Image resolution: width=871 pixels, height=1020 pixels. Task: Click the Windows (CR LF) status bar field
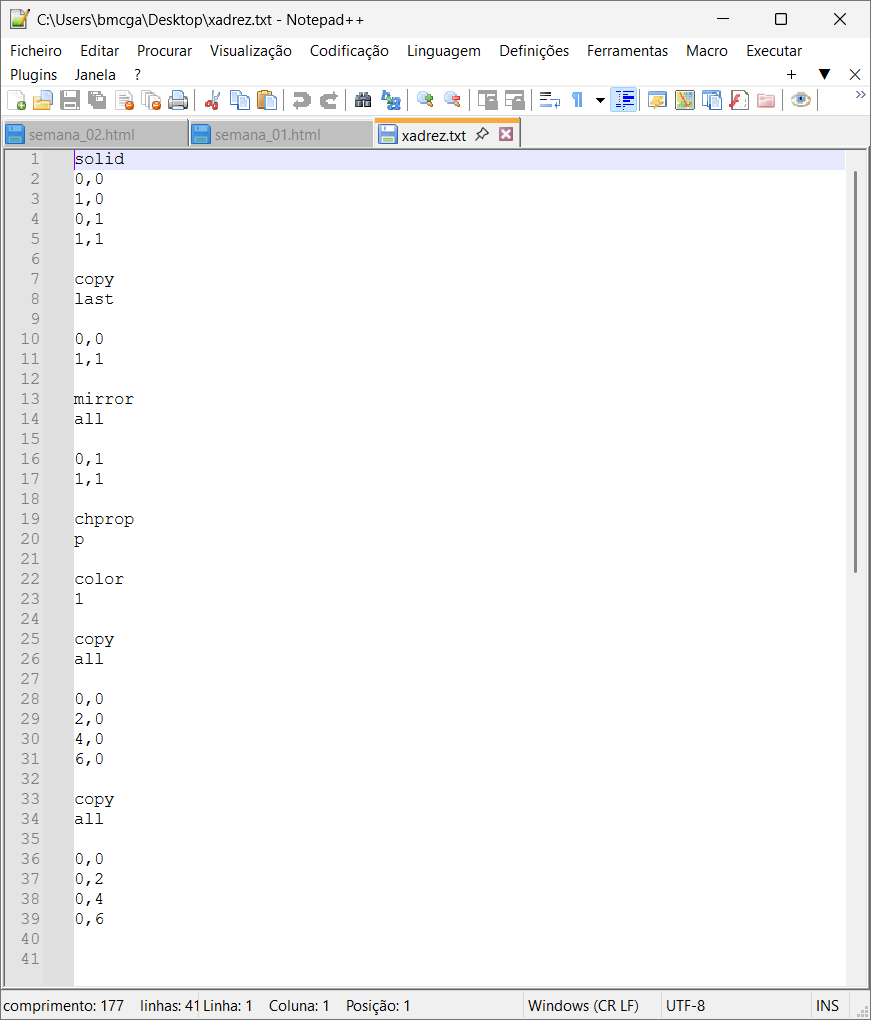click(582, 1006)
